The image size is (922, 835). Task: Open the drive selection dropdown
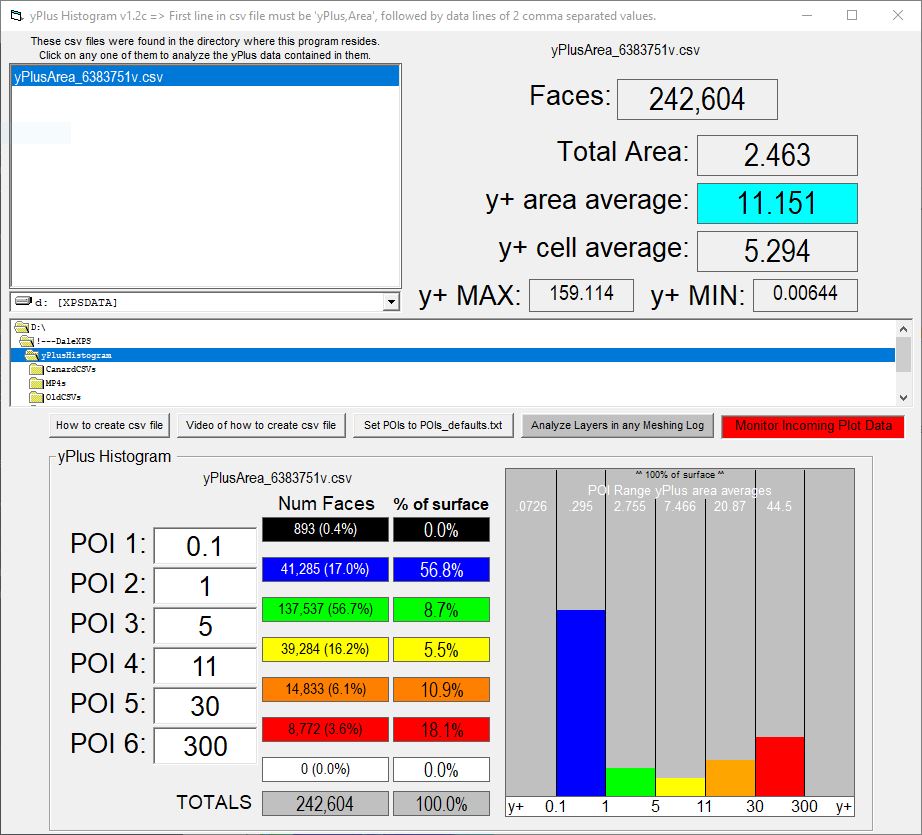[x=390, y=302]
